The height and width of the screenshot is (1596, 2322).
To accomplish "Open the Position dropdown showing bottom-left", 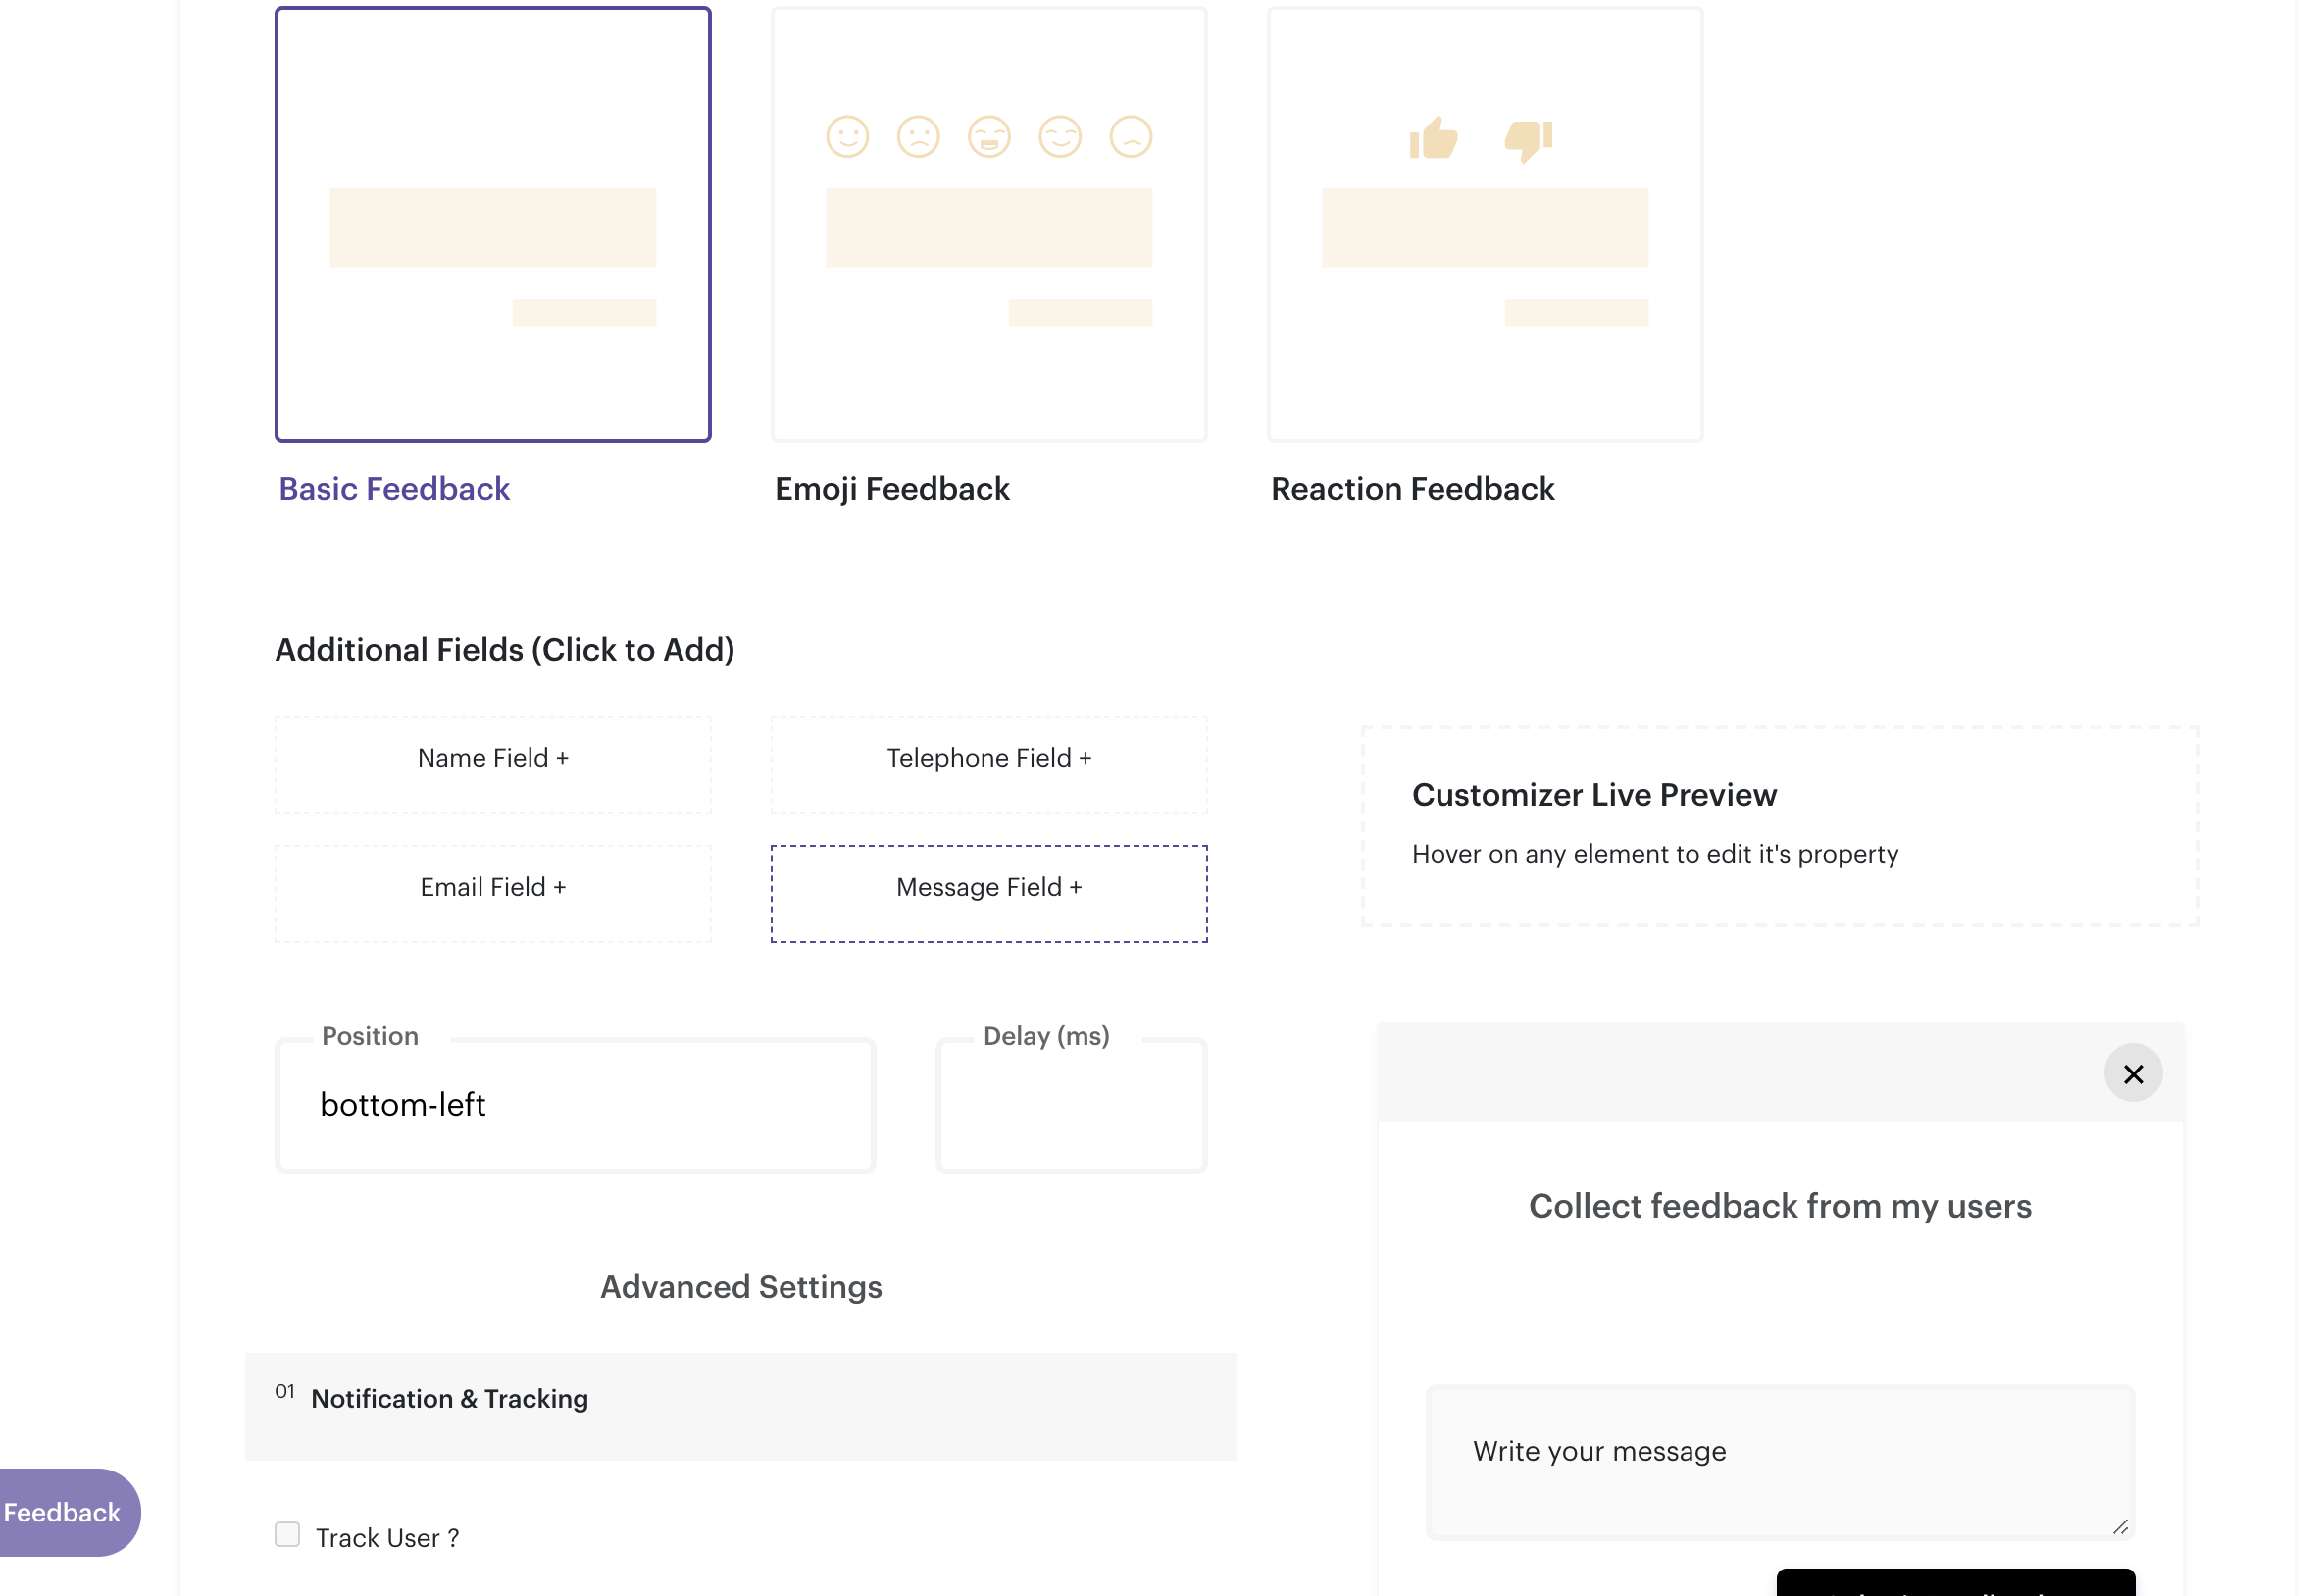I will (x=575, y=1105).
